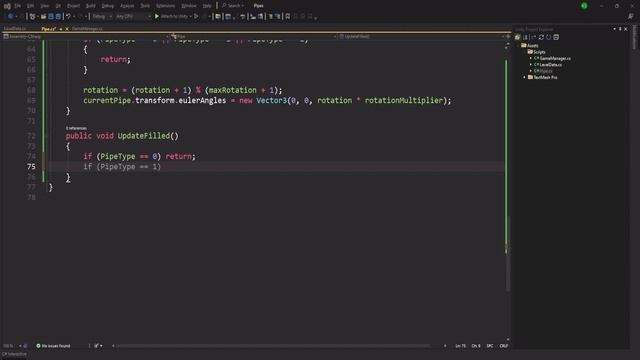Click the green Attach to Unity play button
Screen dimensions: 640x360
pos(156,16)
